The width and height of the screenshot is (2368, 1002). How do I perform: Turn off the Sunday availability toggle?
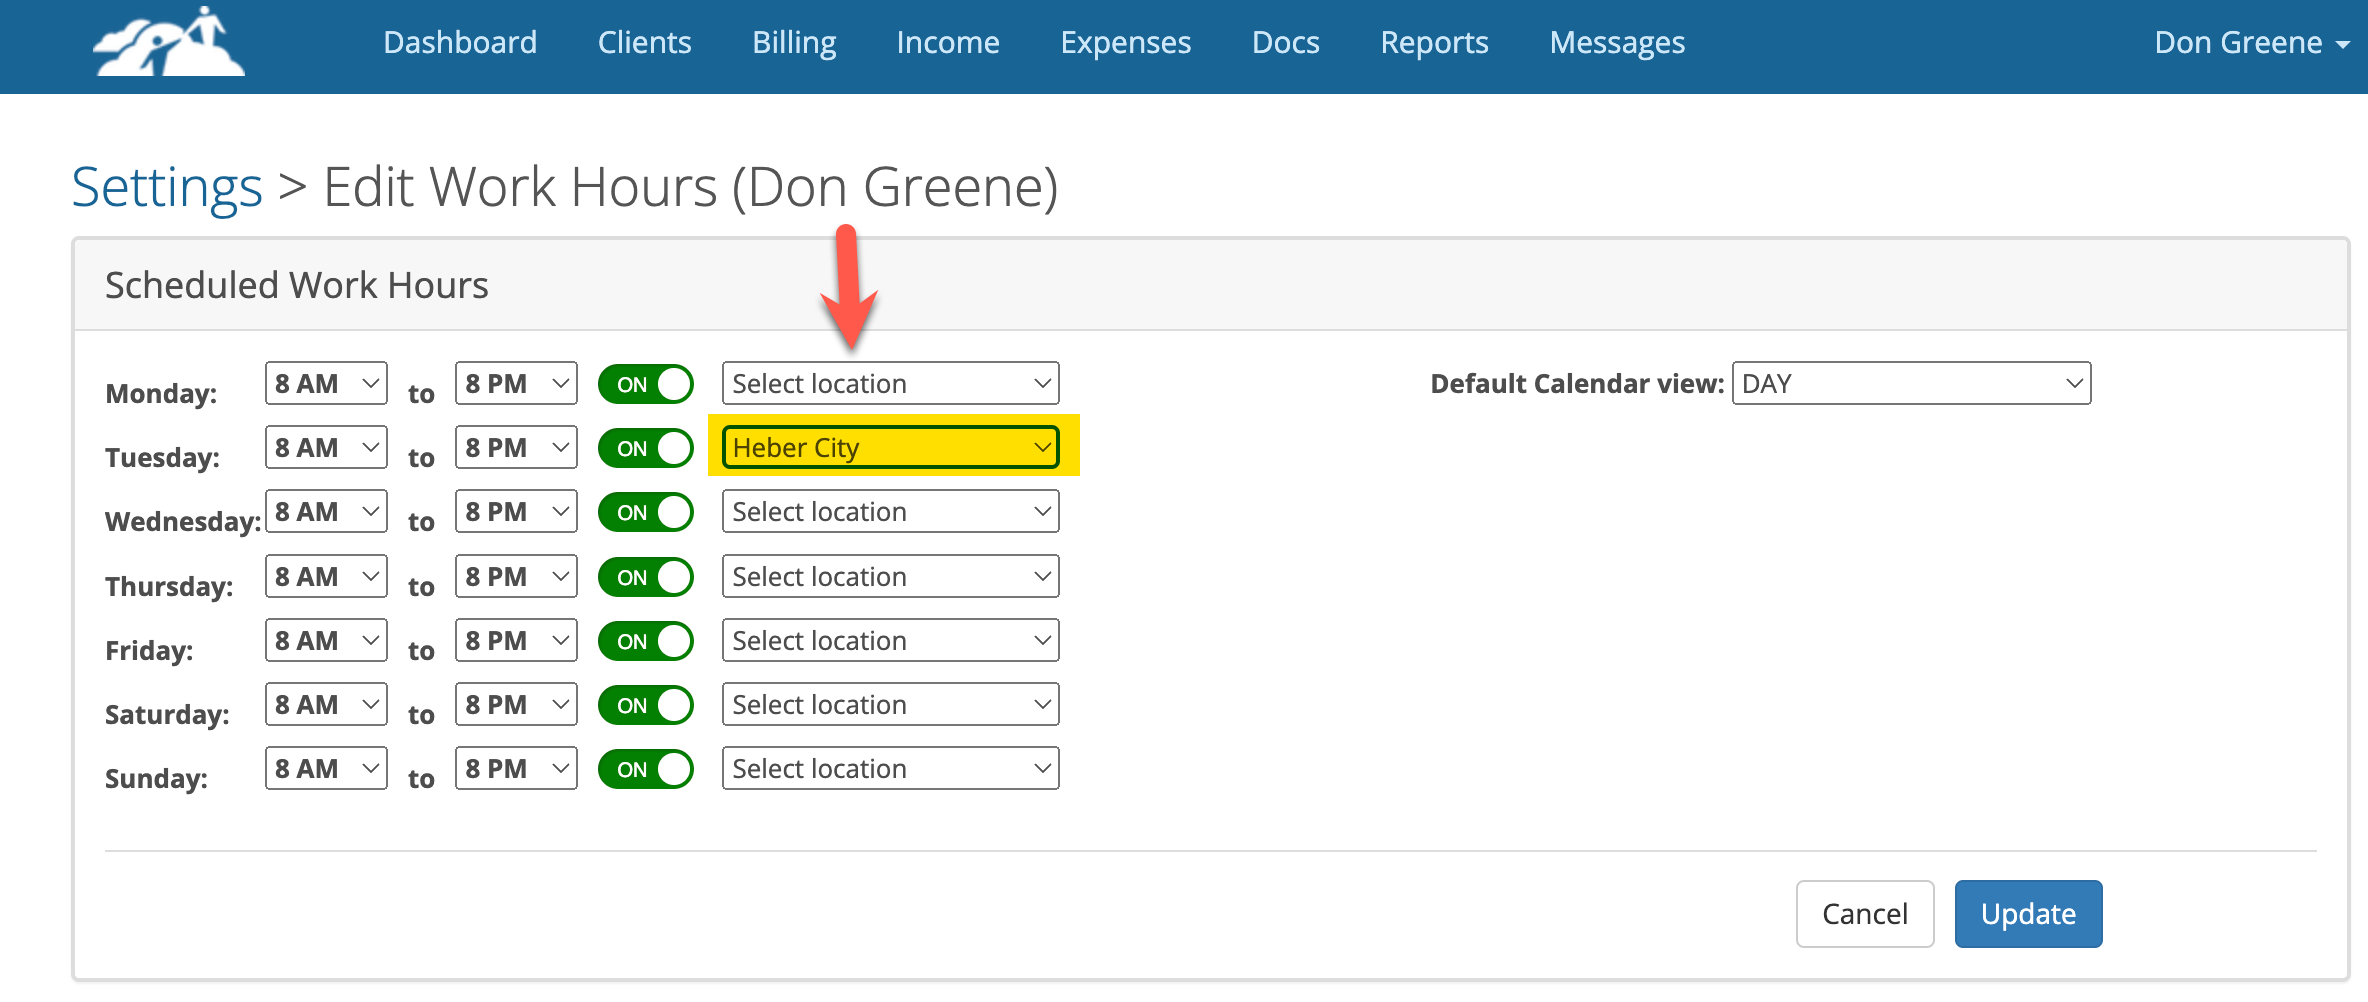click(x=645, y=768)
